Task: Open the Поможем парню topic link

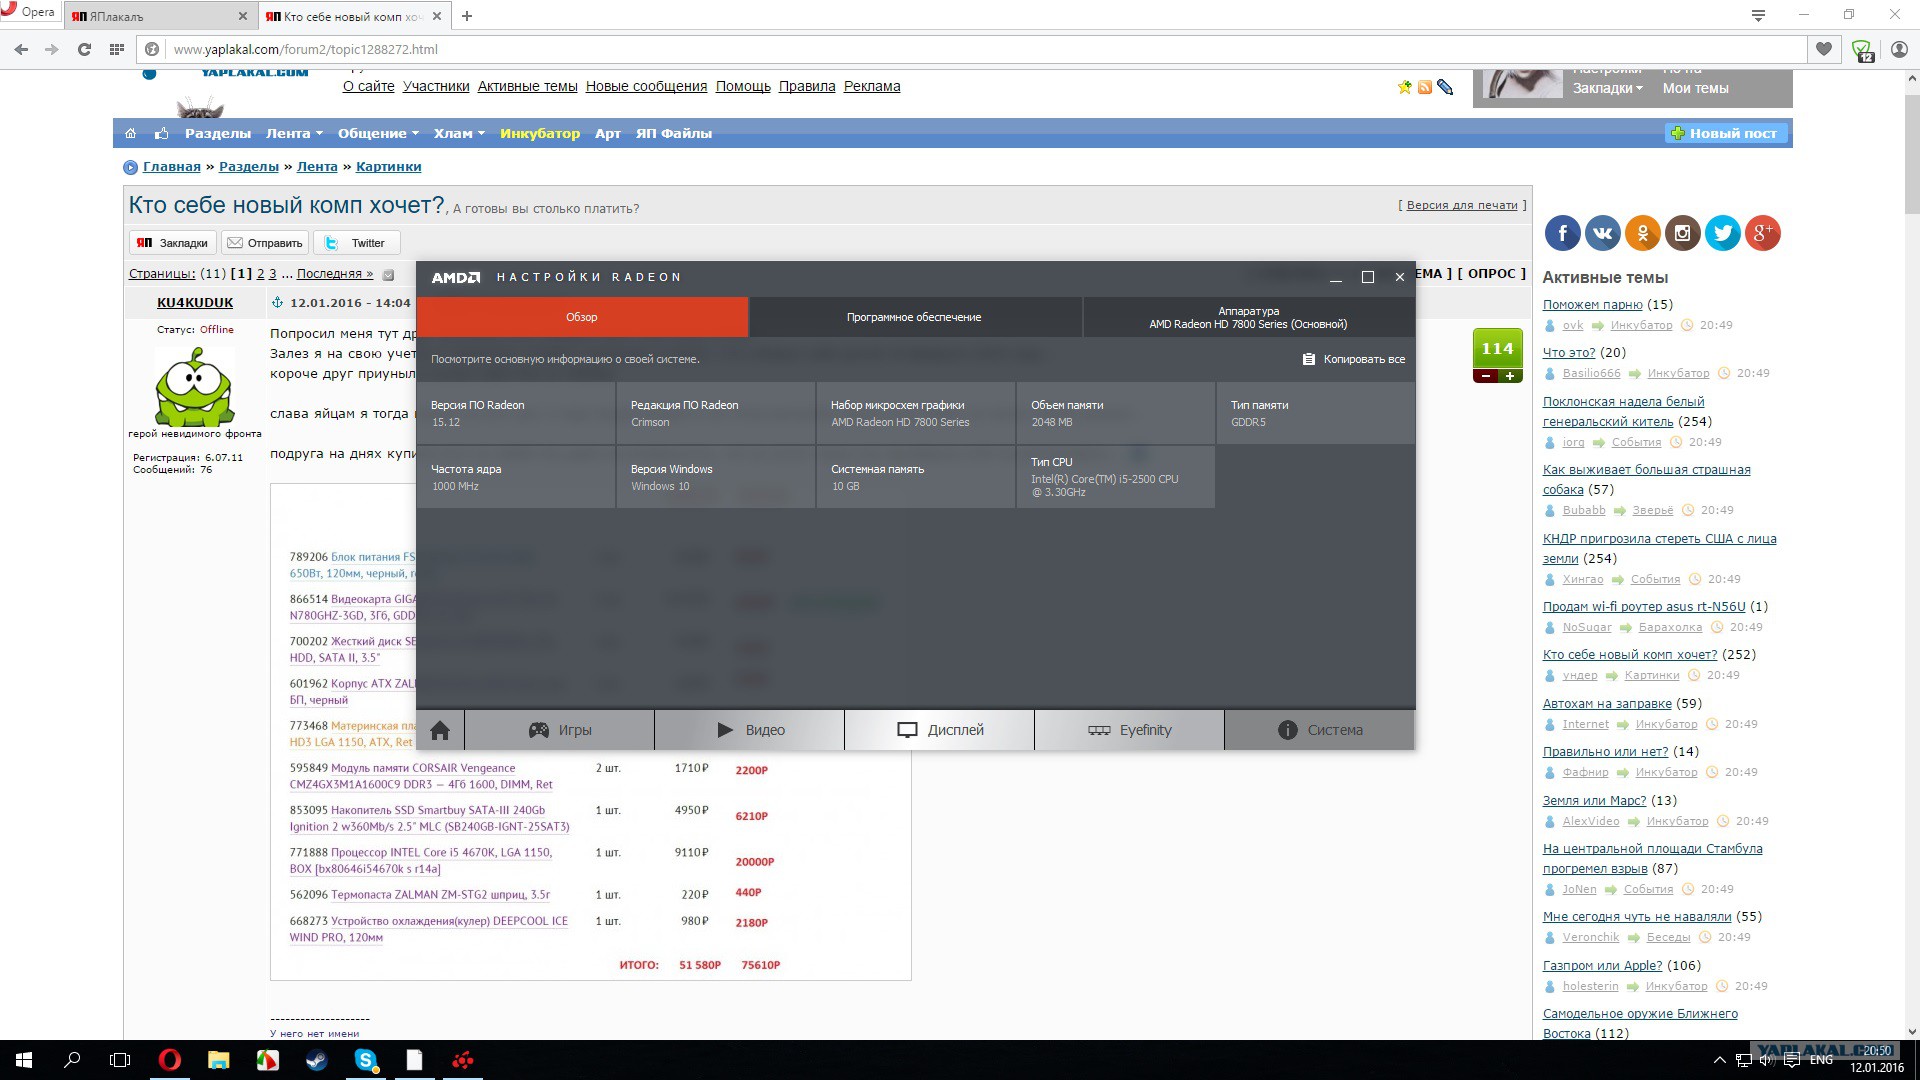Action: pos(1593,305)
